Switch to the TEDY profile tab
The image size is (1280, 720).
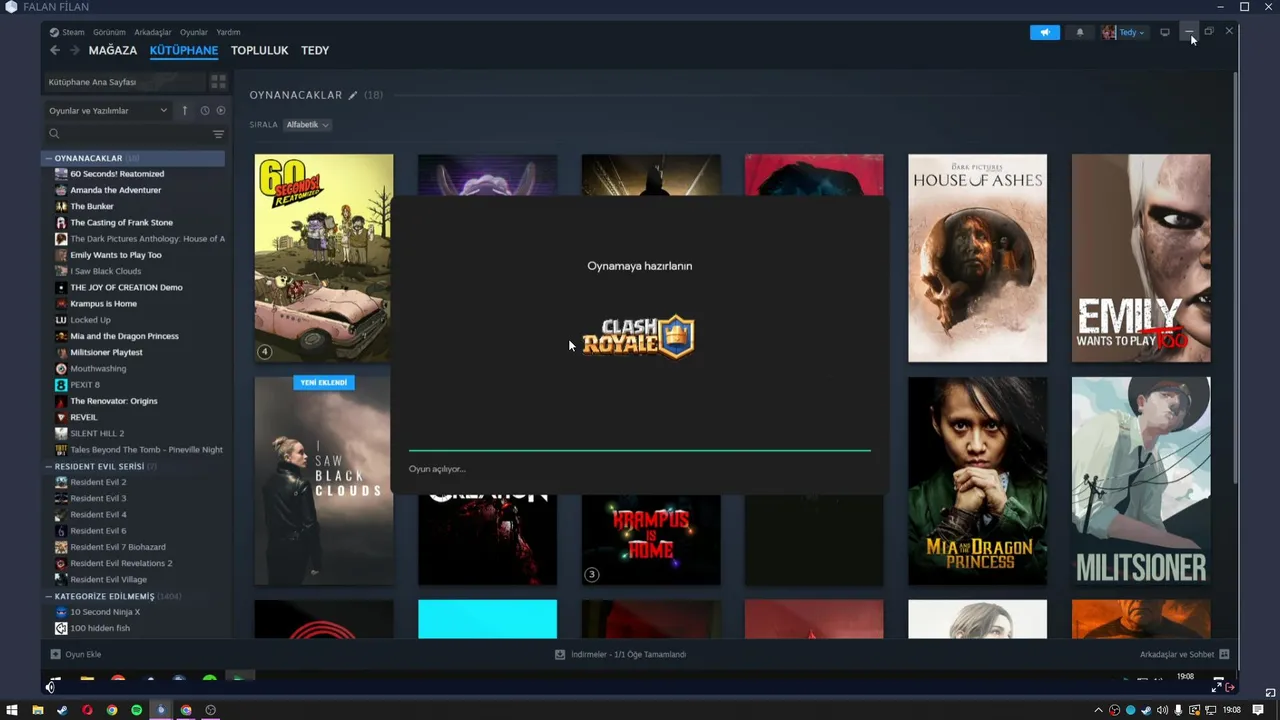315,50
